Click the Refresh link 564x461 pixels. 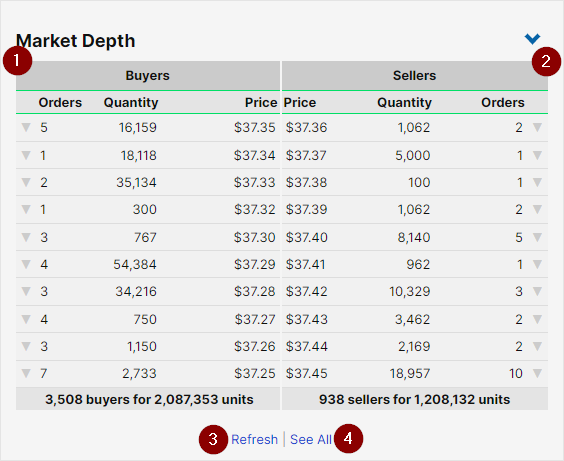254,439
